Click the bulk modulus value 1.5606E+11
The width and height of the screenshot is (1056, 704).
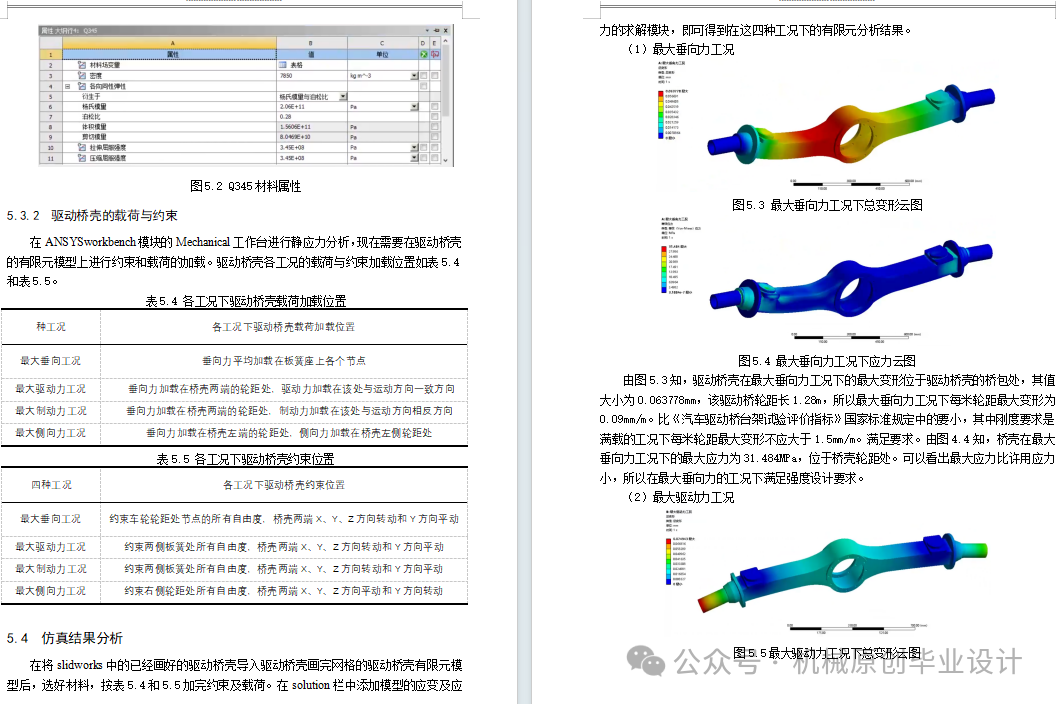point(295,127)
